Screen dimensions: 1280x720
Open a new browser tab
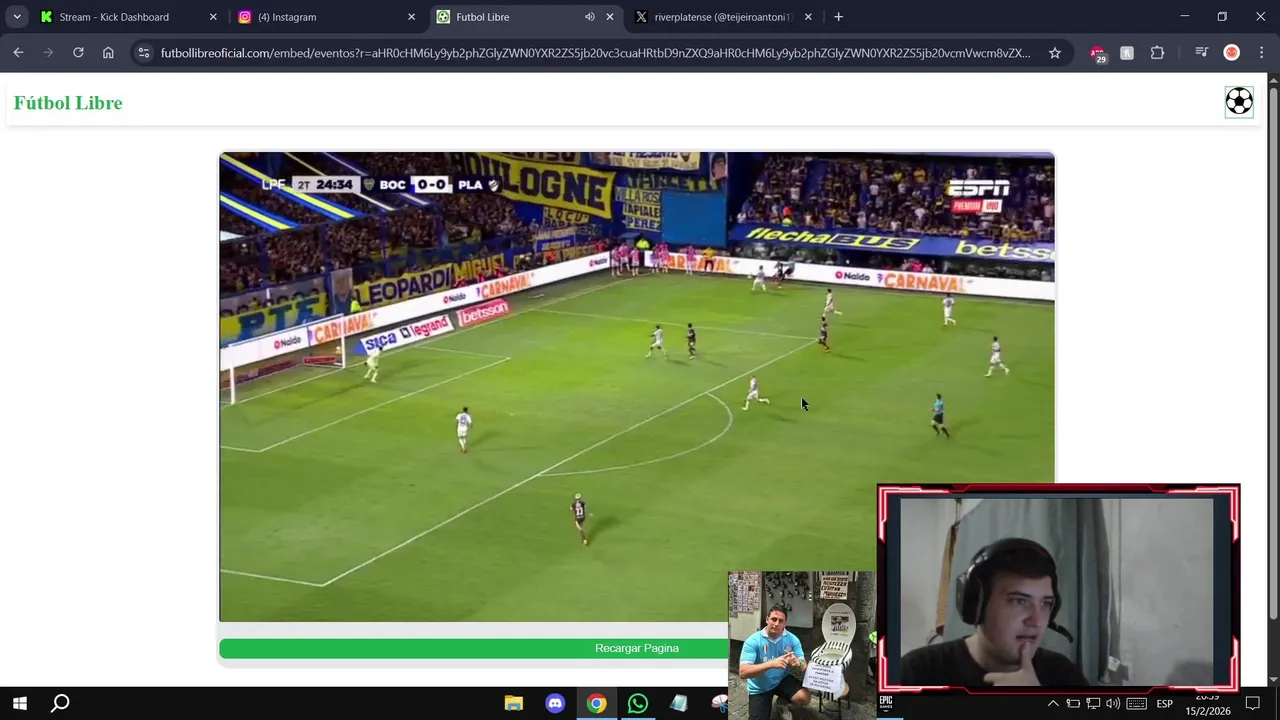click(838, 17)
